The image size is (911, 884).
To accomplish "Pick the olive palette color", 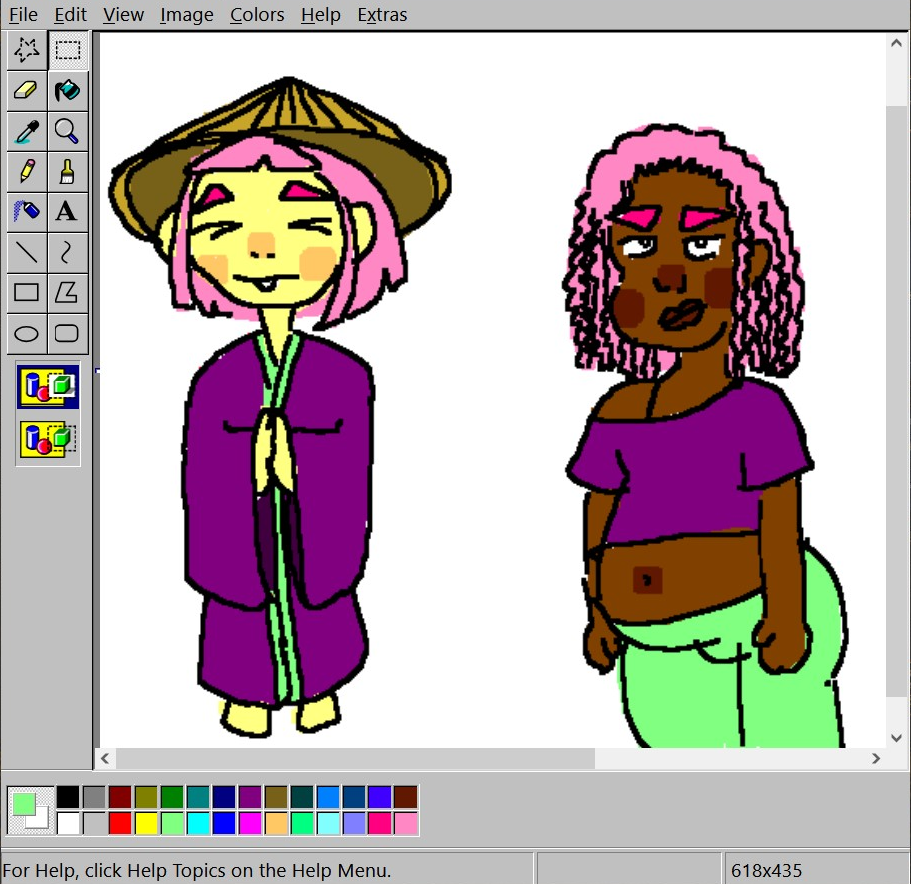I will coord(146,797).
